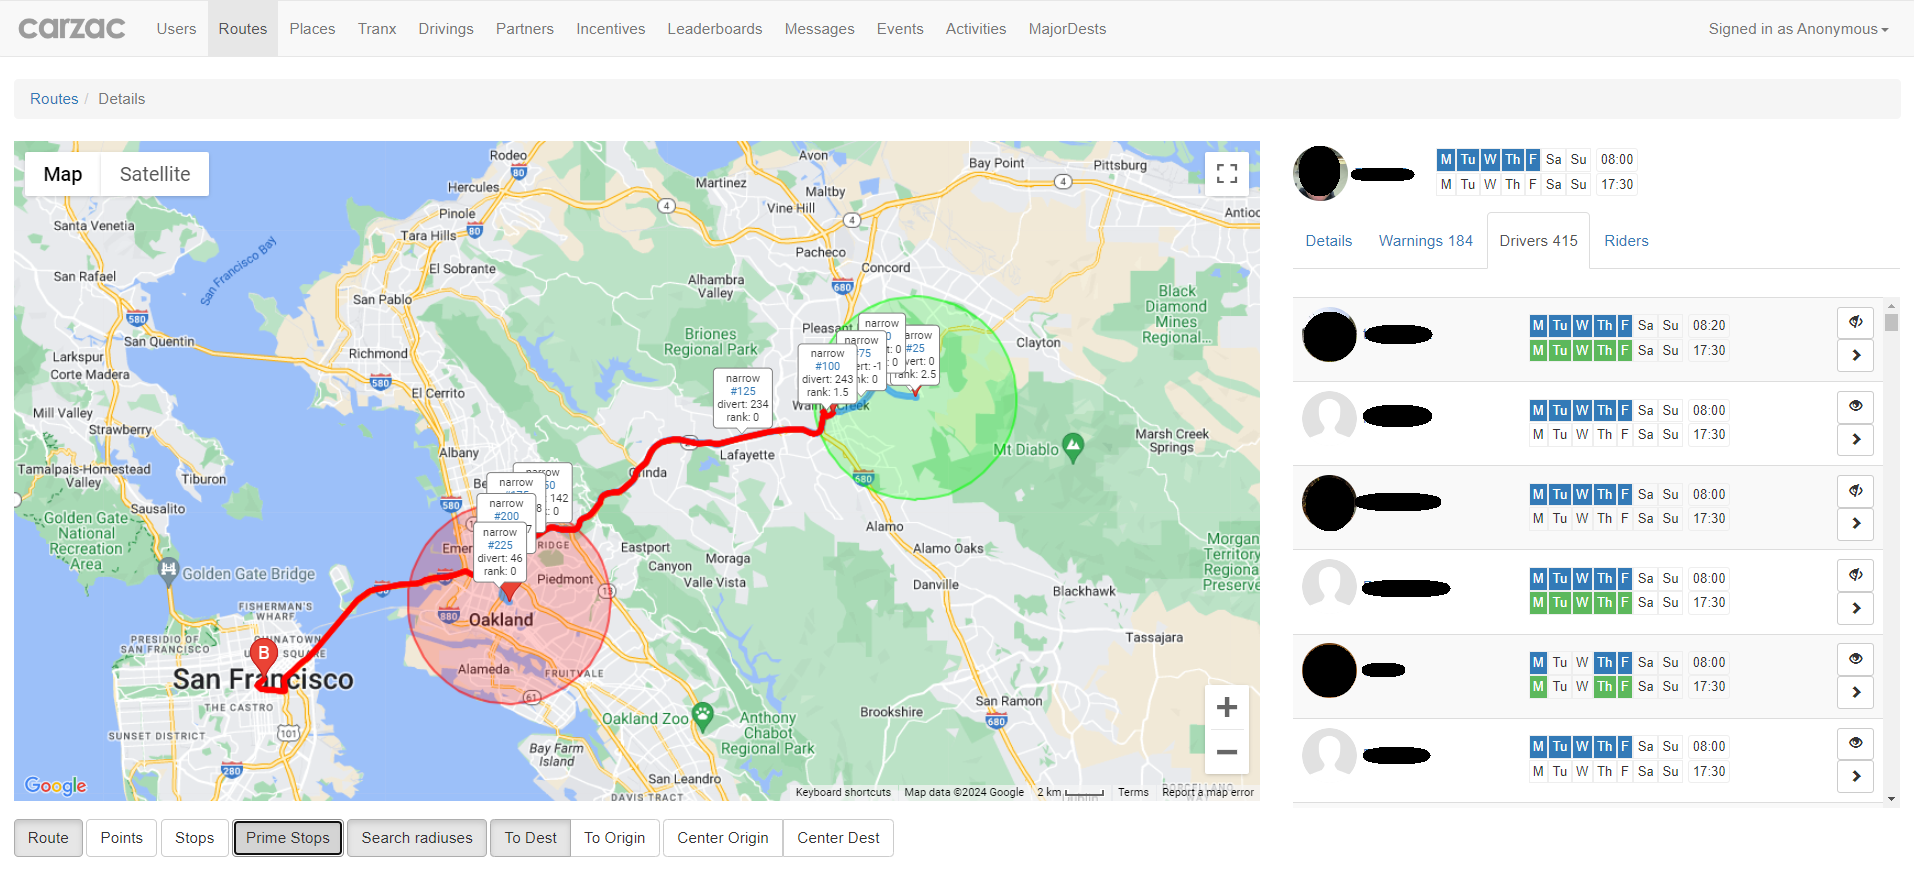Screen dimensions: 1914x873
Task: Zoom out on the map
Action: [x=1226, y=752]
